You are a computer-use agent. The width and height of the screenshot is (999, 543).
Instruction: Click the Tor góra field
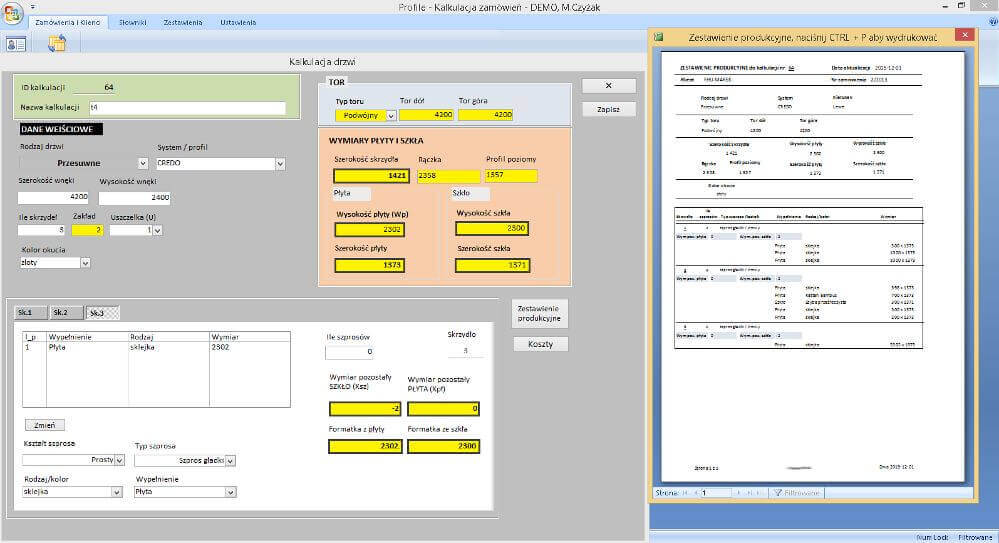485,115
